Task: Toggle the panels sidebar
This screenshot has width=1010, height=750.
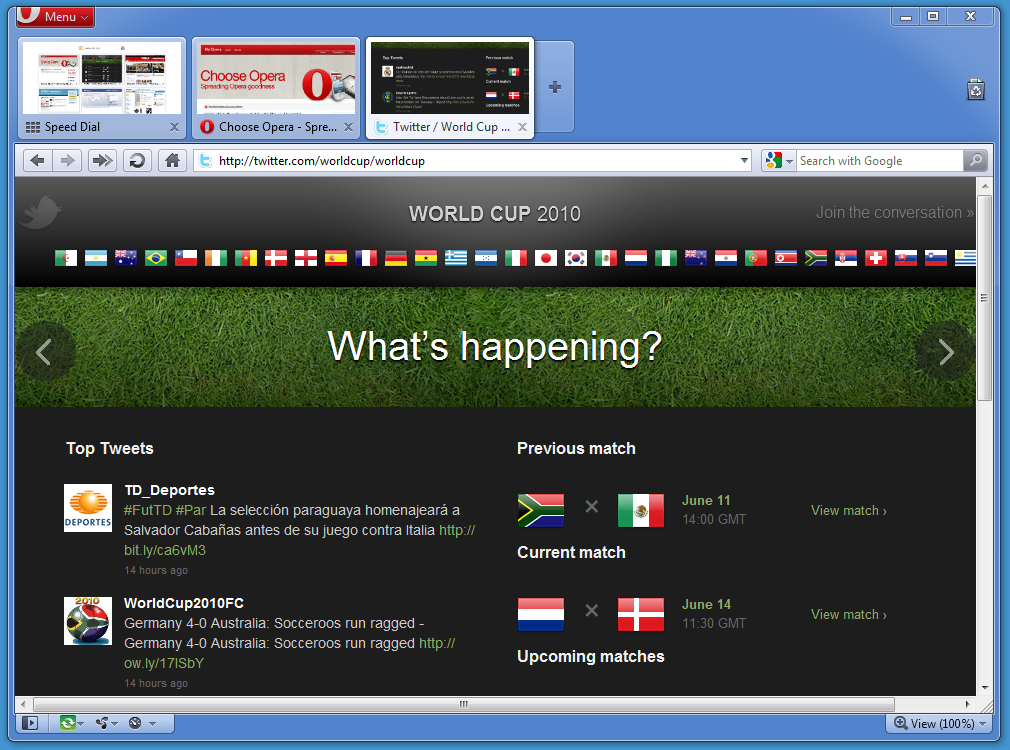Action: 29,722
